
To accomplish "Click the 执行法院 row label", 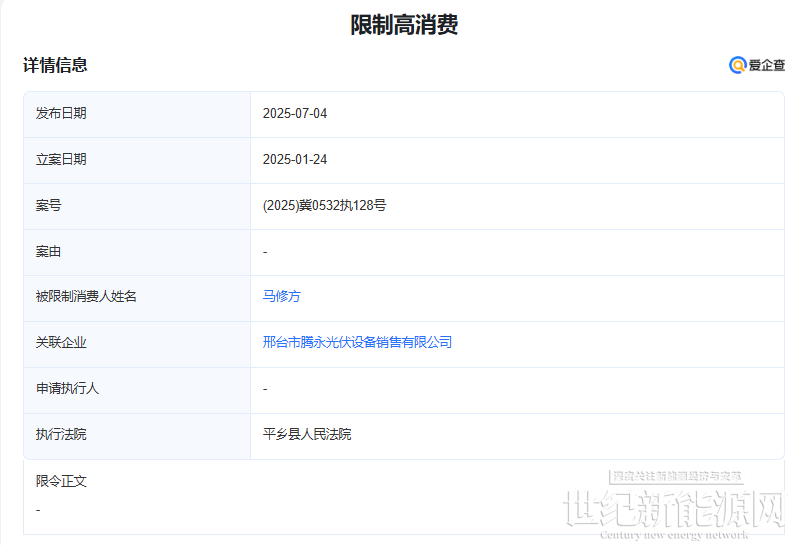I will pyautogui.click(x=61, y=434).
